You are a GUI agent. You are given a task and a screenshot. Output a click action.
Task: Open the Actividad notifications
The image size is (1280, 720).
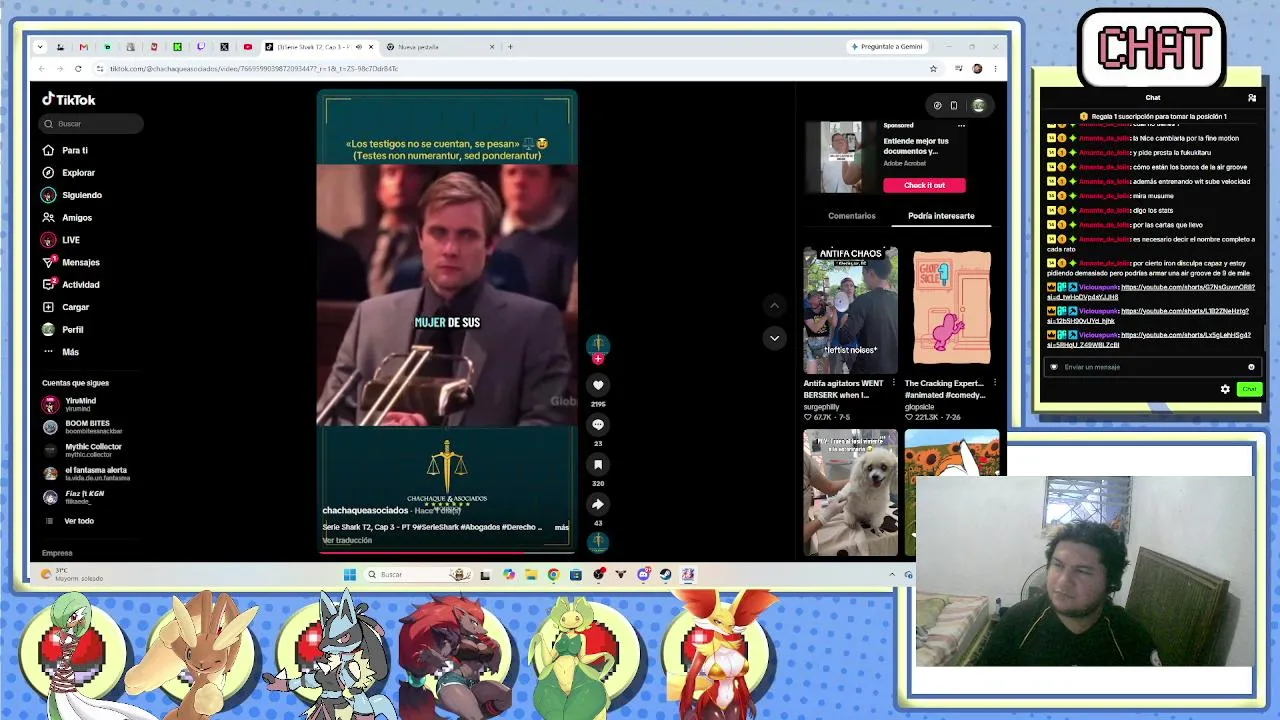tap(71, 285)
